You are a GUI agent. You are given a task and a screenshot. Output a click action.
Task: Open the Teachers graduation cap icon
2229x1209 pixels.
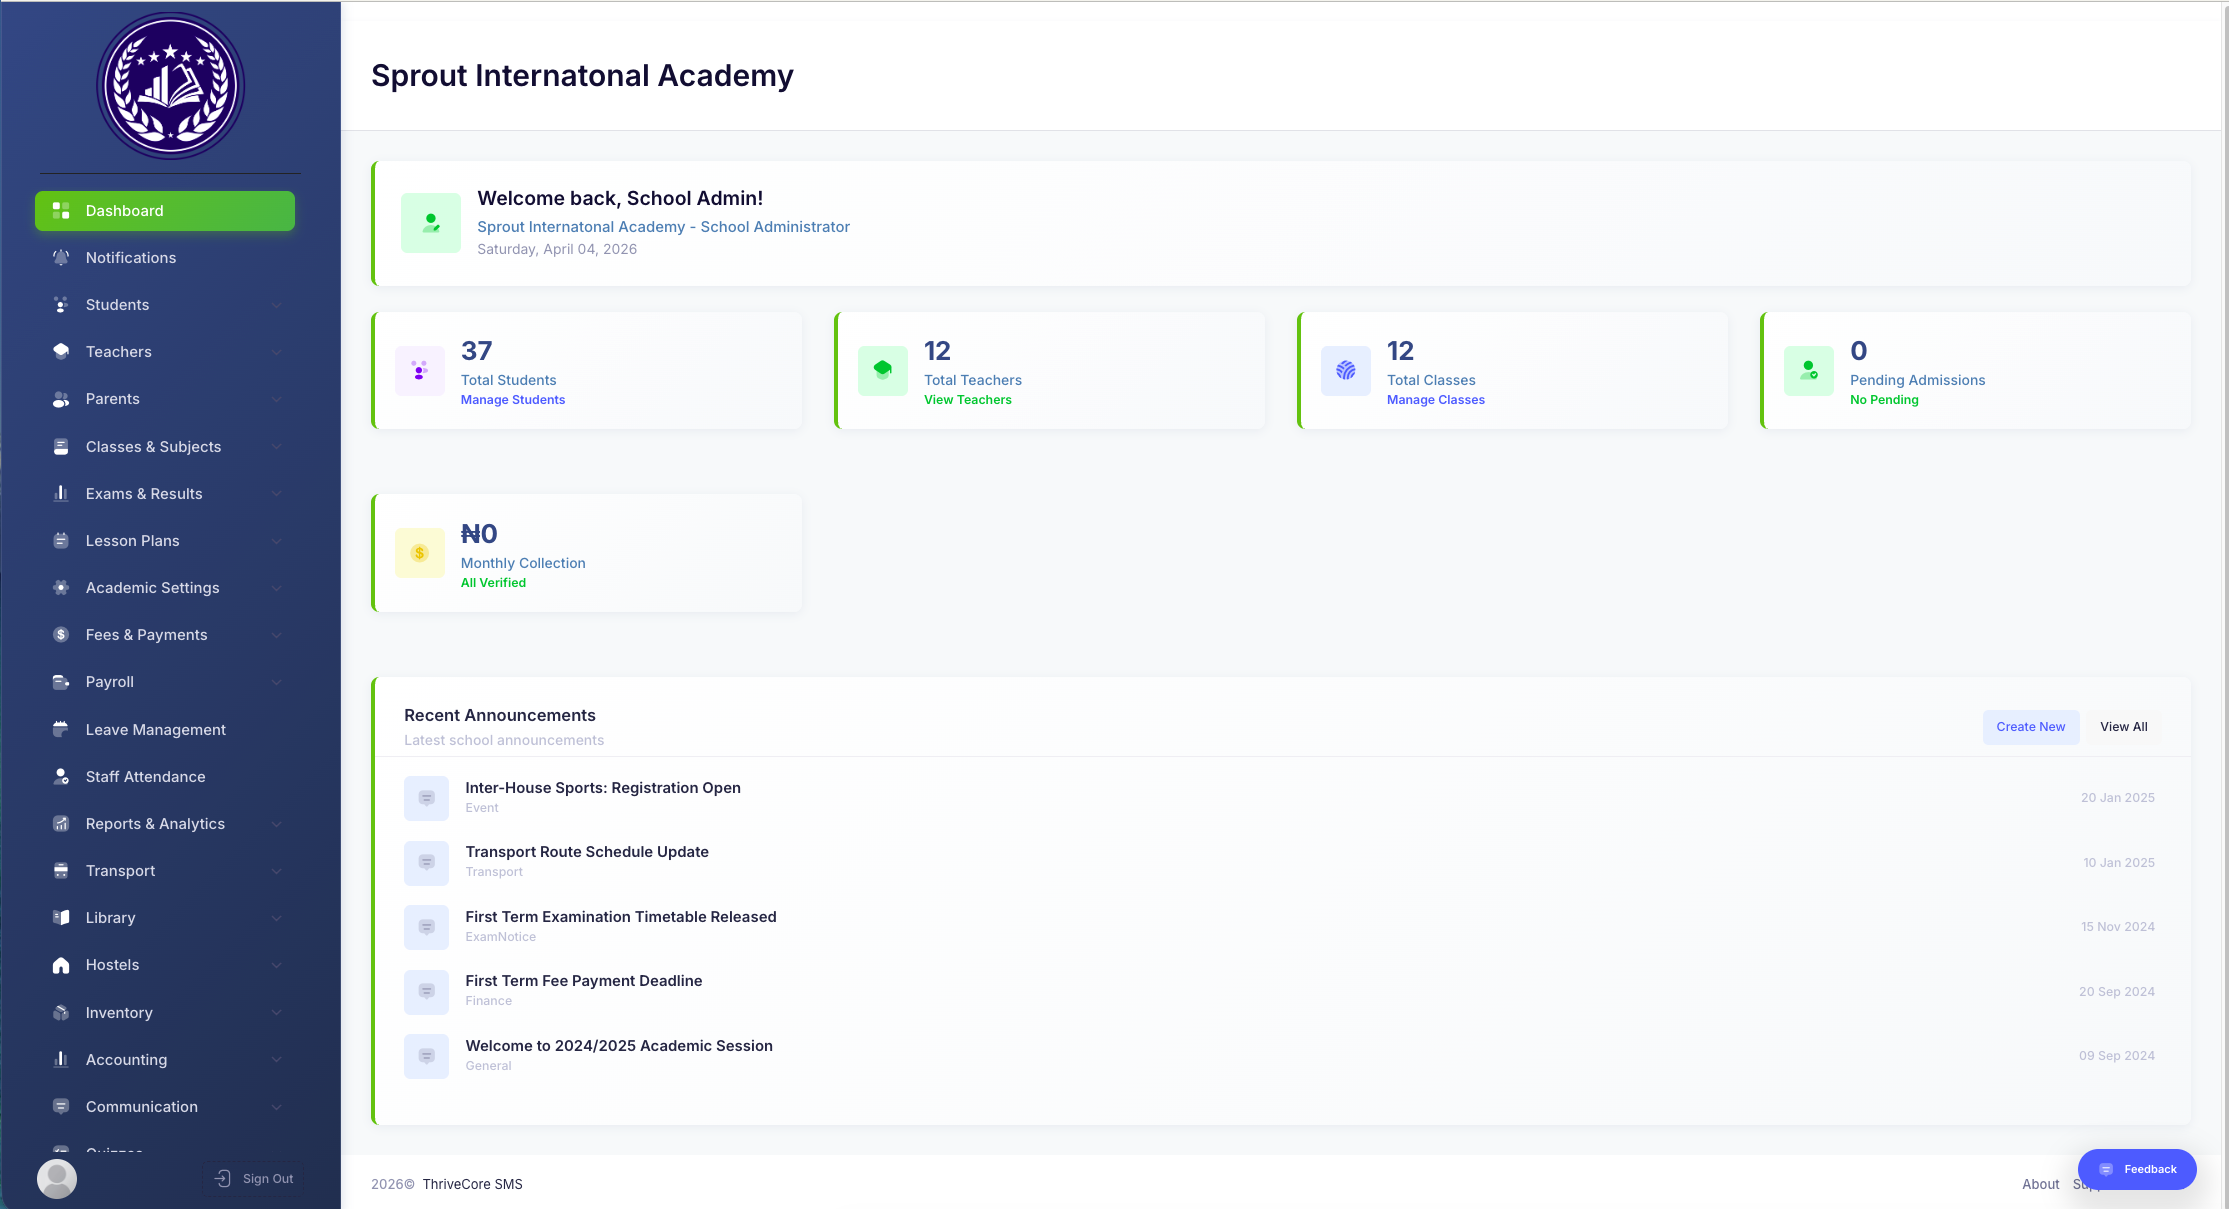tap(61, 351)
